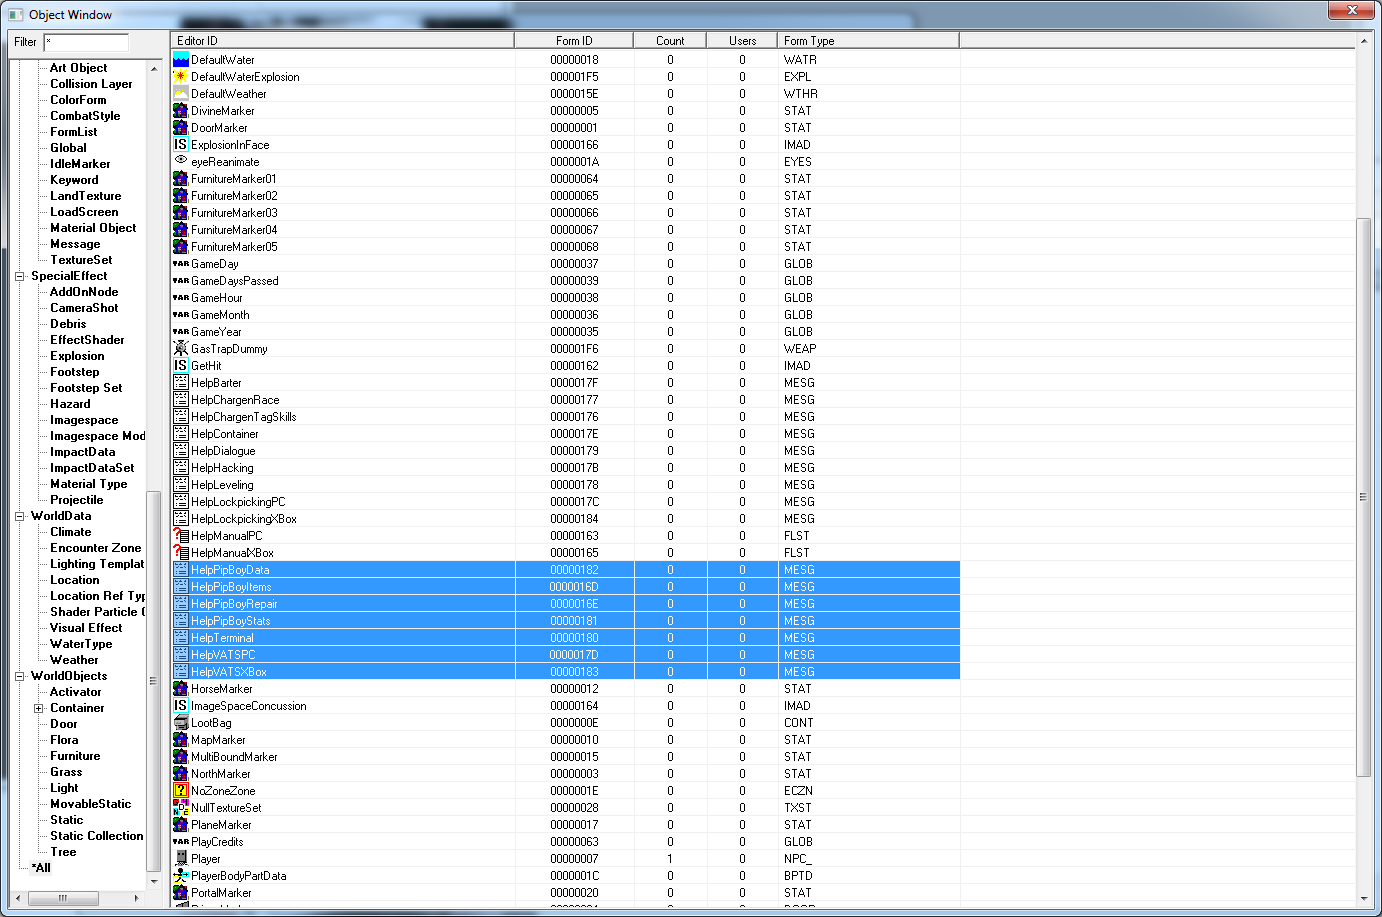Screen dimensions: 1382x917
Task: Select Encounter Zone category
Action: pyautogui.click(x=95, y=548)
